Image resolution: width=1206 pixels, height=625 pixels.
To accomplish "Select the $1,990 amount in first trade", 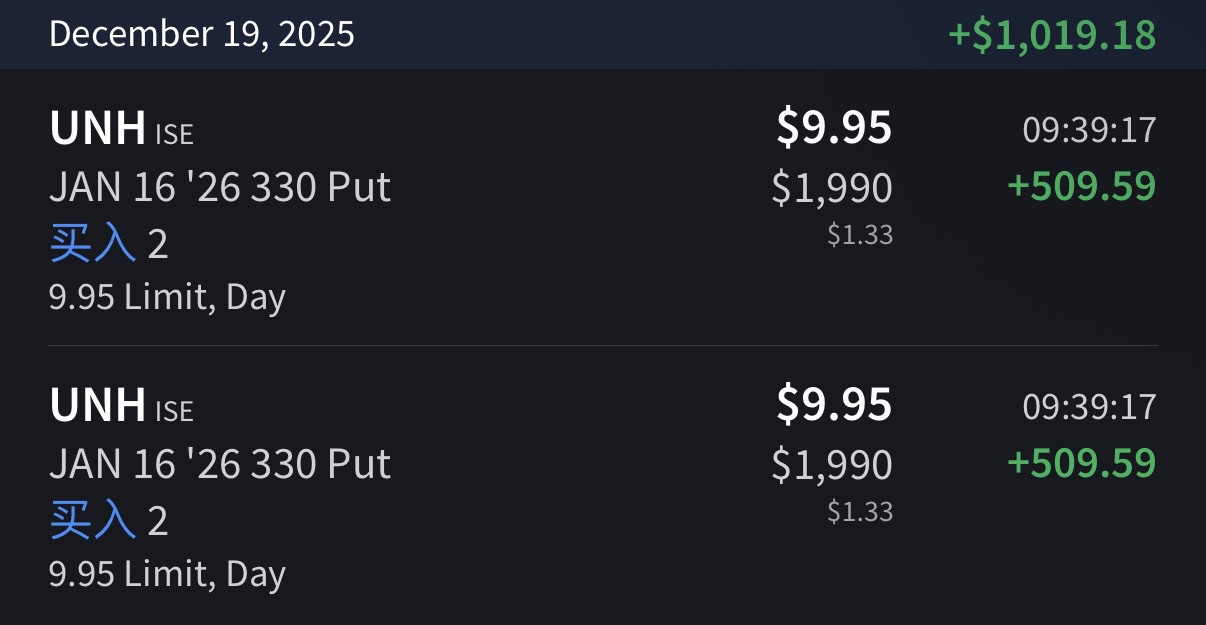I will coord(832,187).
